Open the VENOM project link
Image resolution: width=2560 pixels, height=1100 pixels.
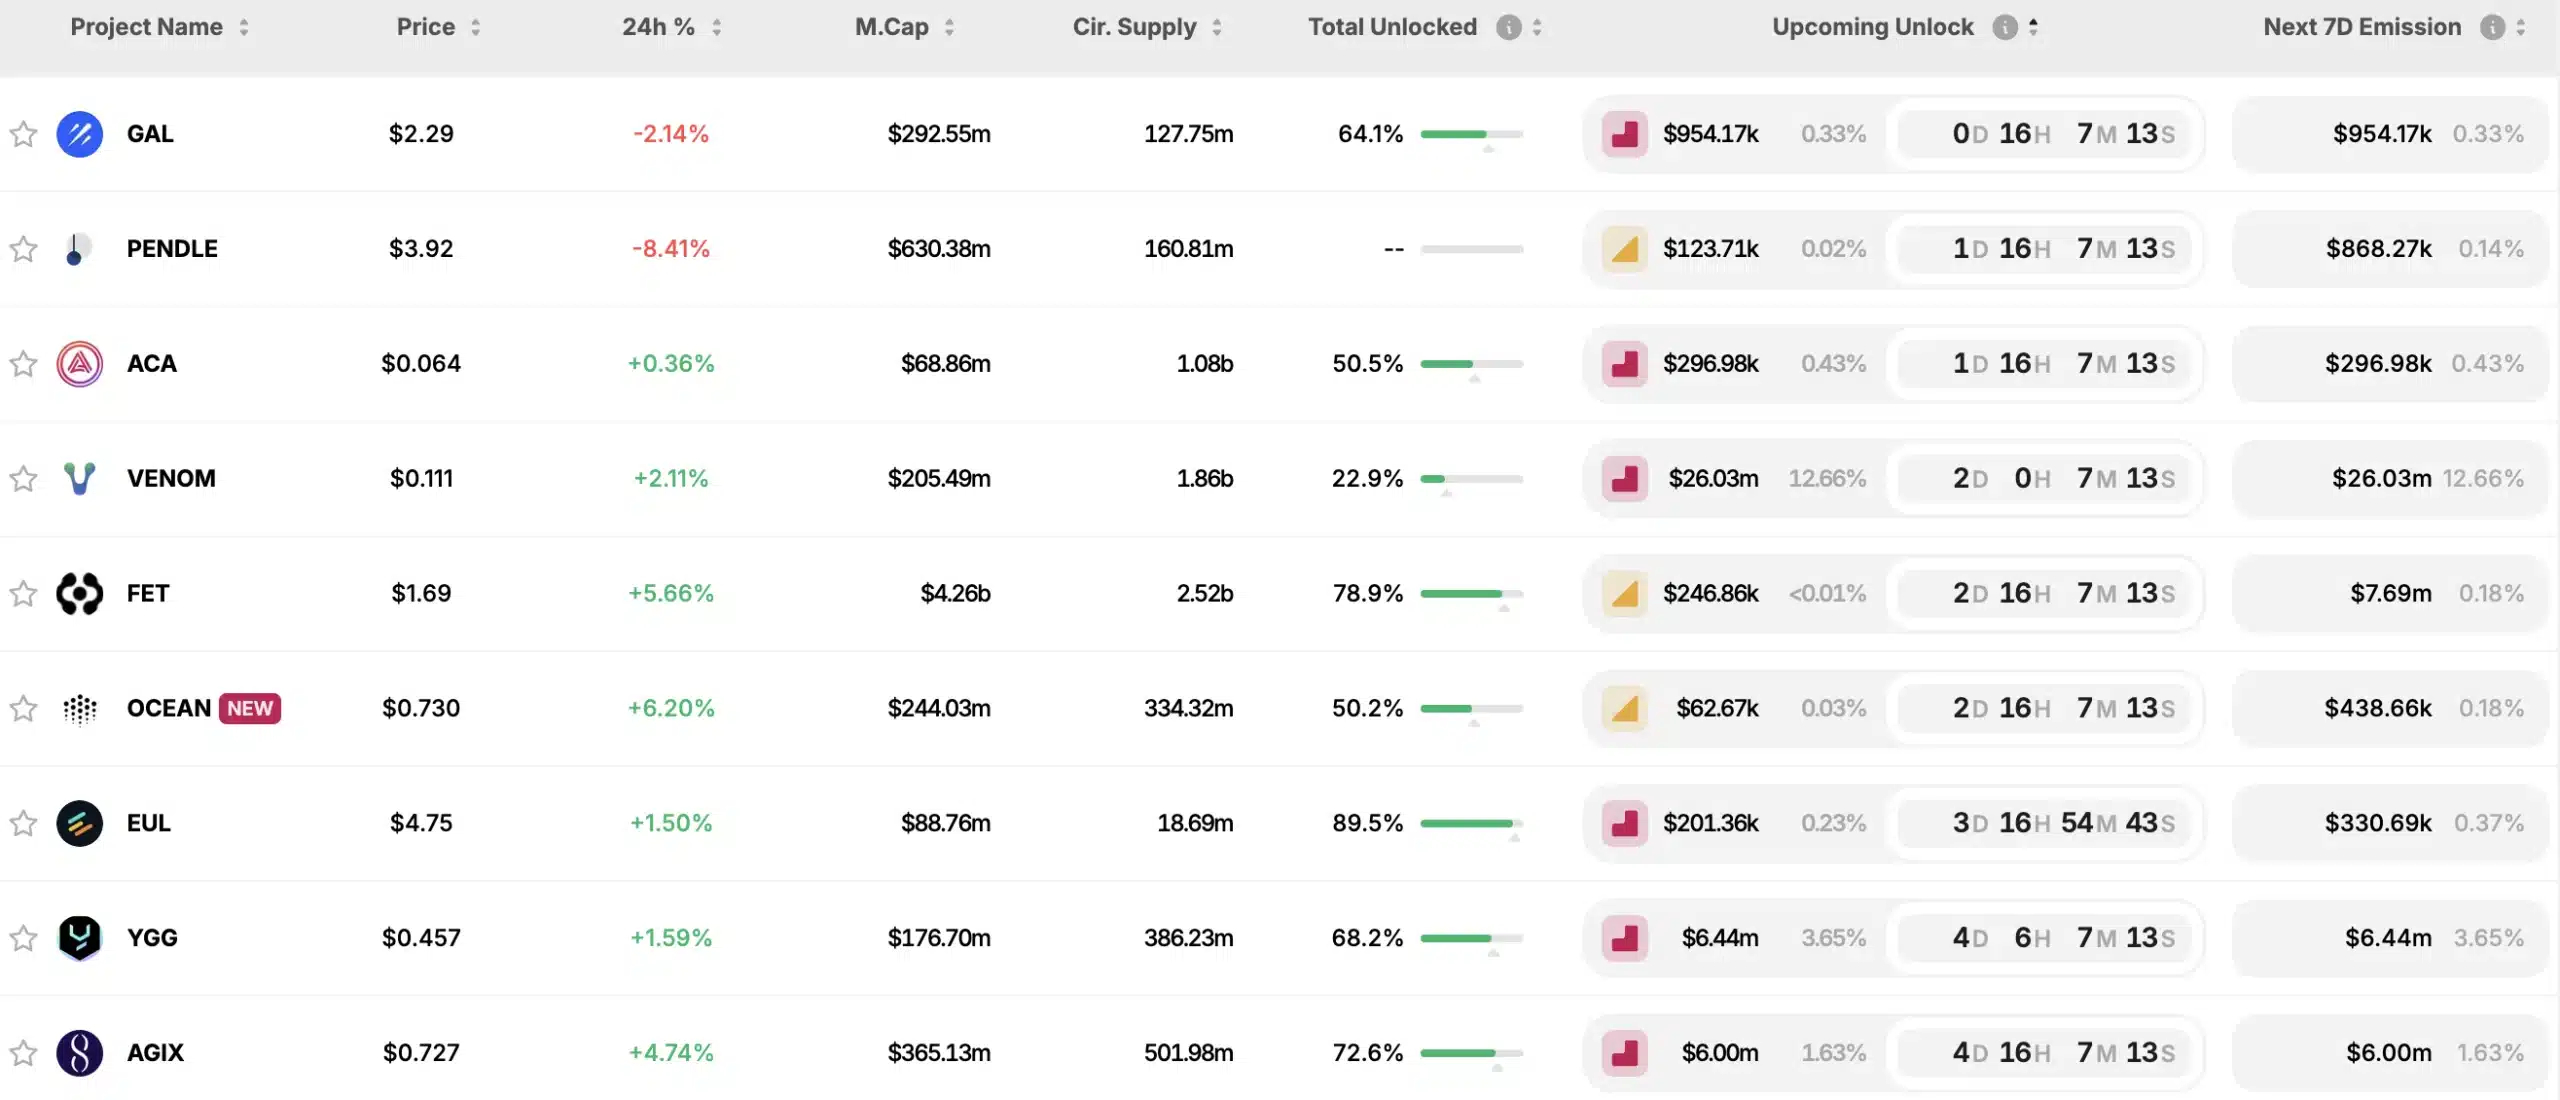171,479
